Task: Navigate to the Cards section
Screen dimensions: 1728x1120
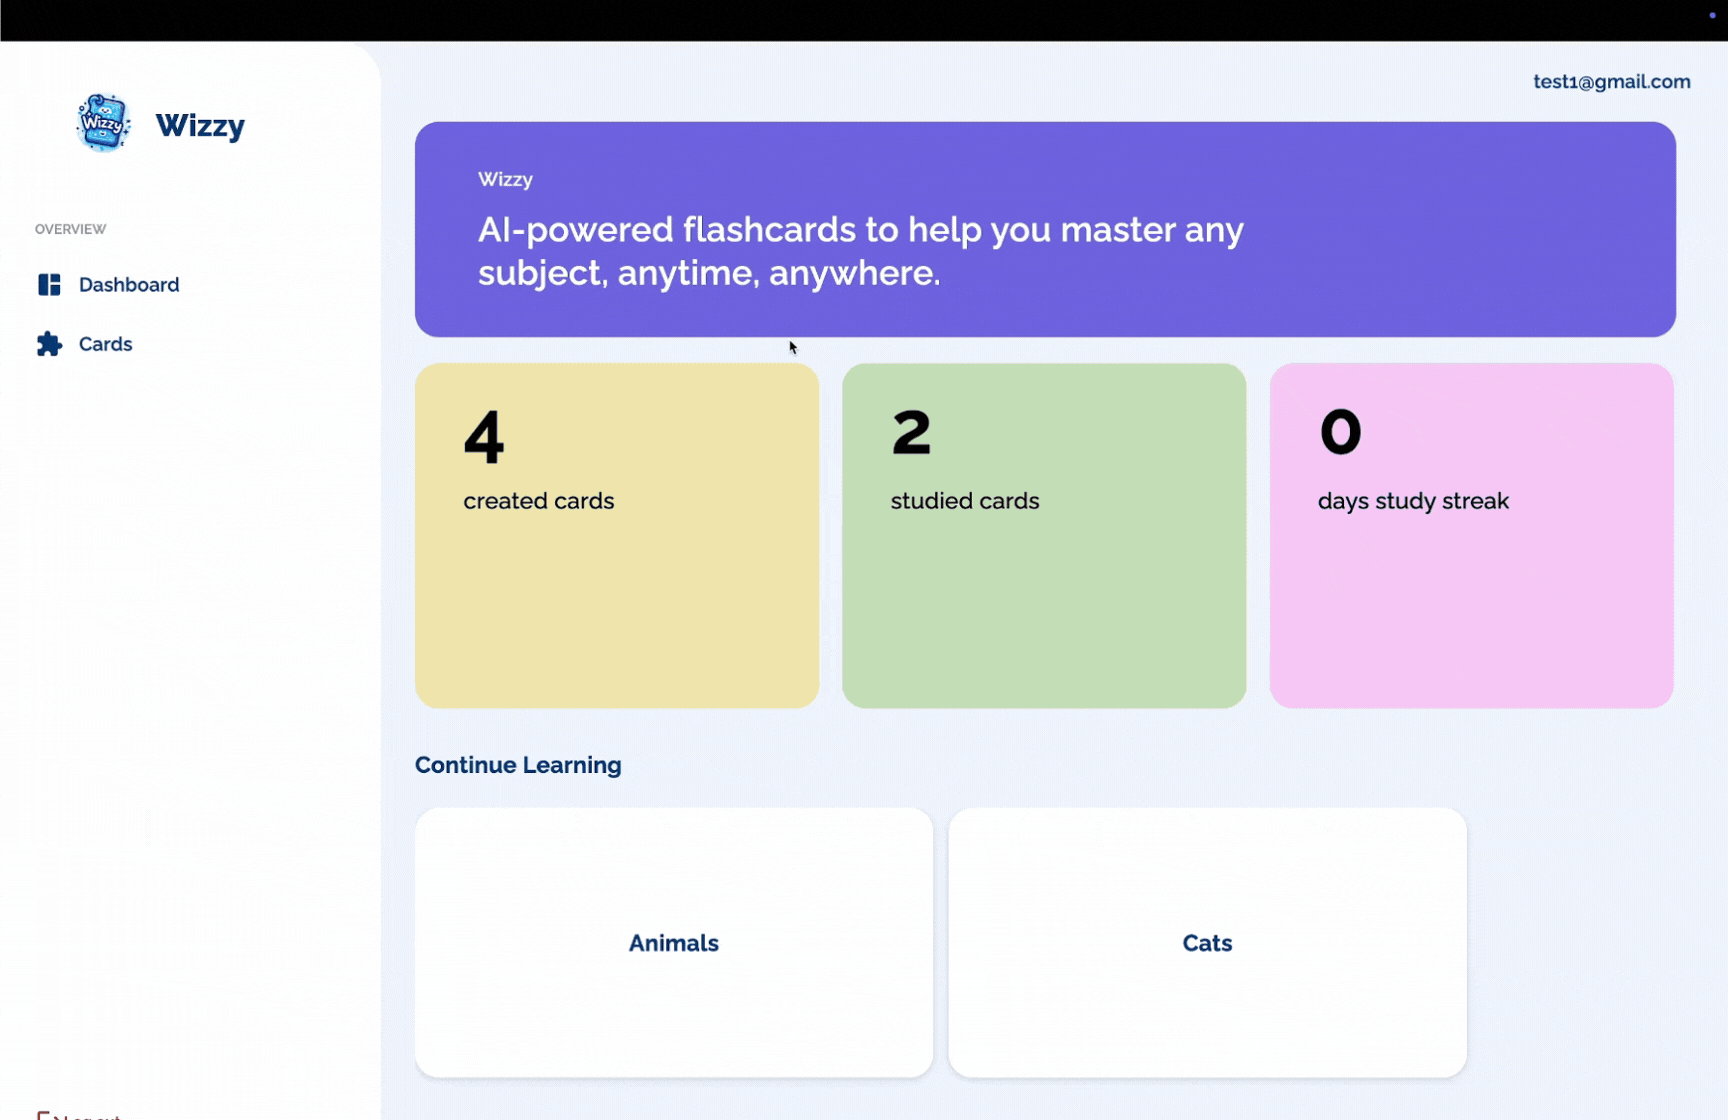Action: [x=105, y=344]
